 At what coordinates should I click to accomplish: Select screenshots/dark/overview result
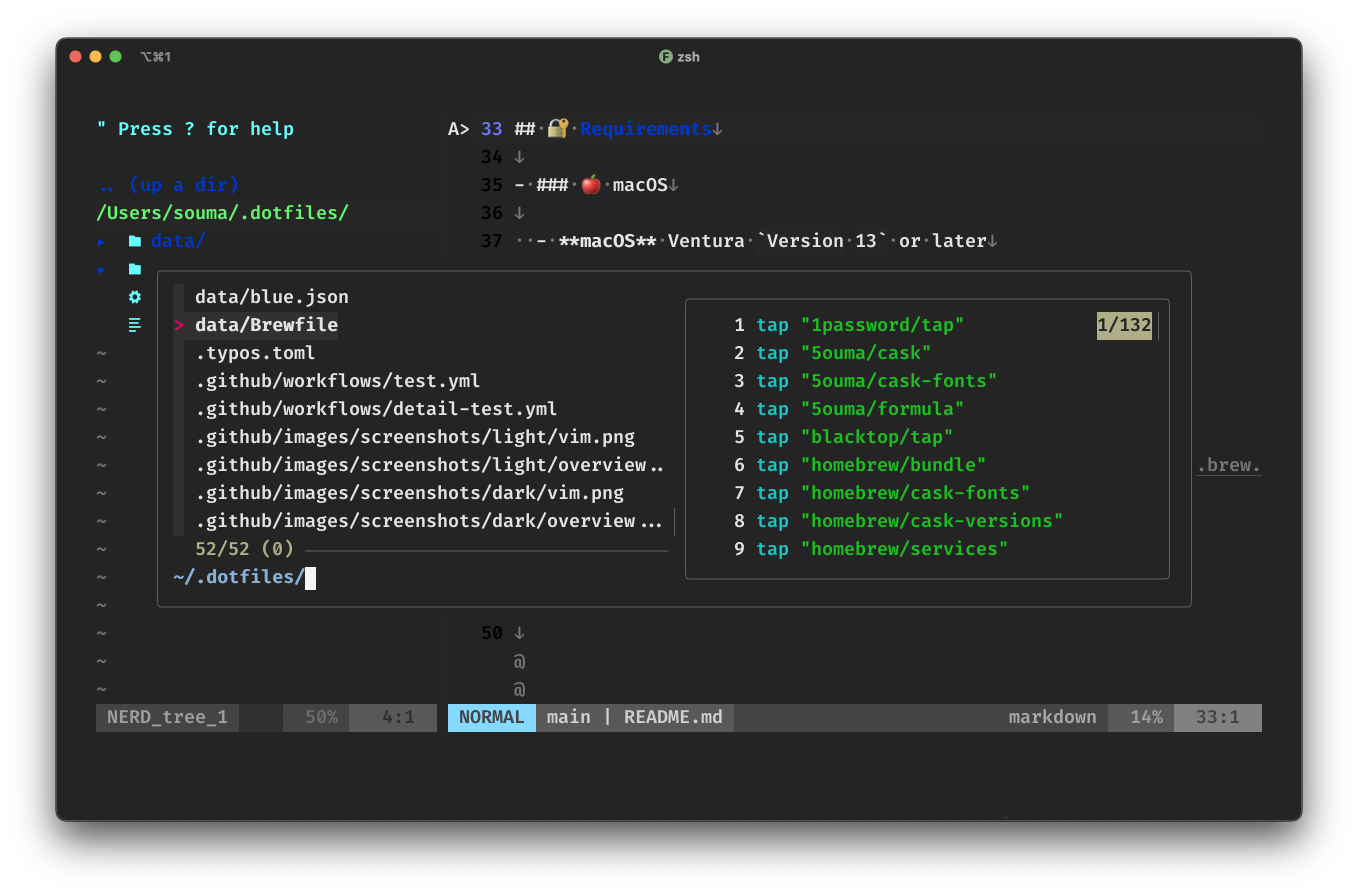point(430,521)
